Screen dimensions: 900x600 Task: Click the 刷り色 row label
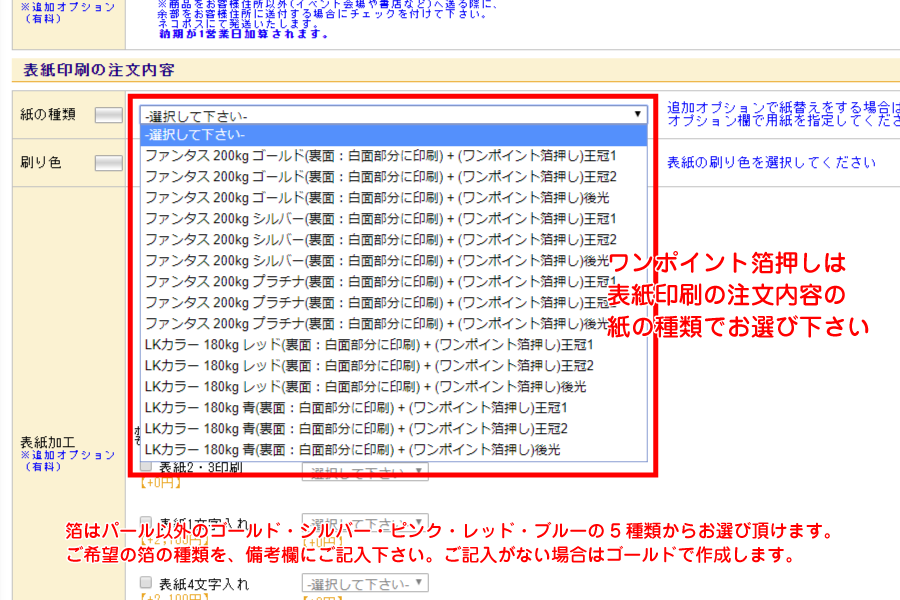pyautogui.click(x=41, y=162)
